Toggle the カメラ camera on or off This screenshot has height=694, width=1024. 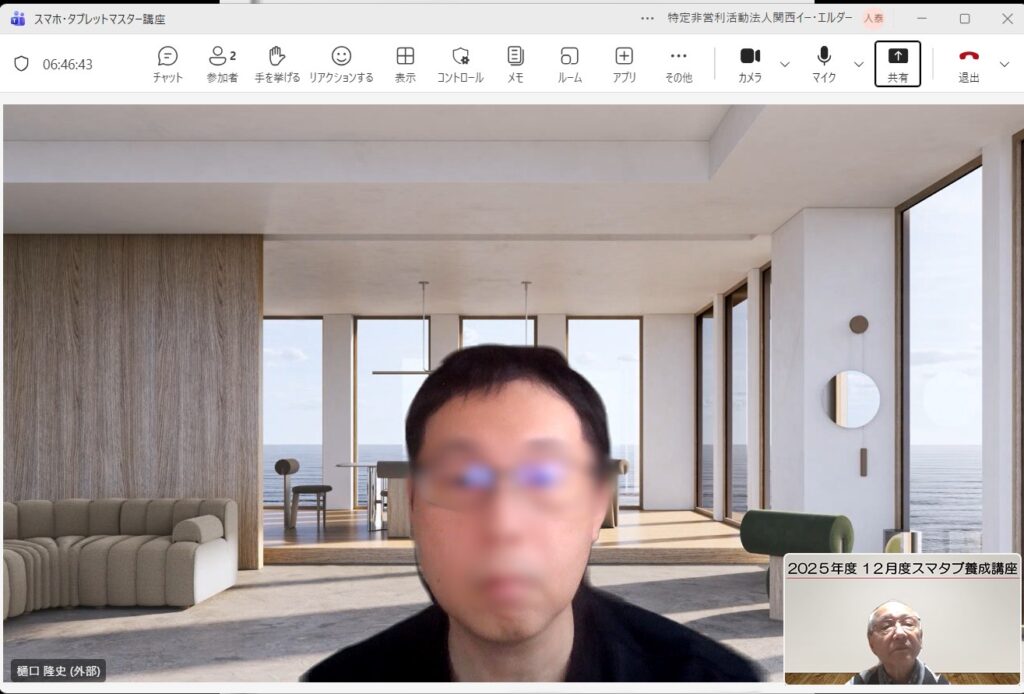(x=750, y=64)
